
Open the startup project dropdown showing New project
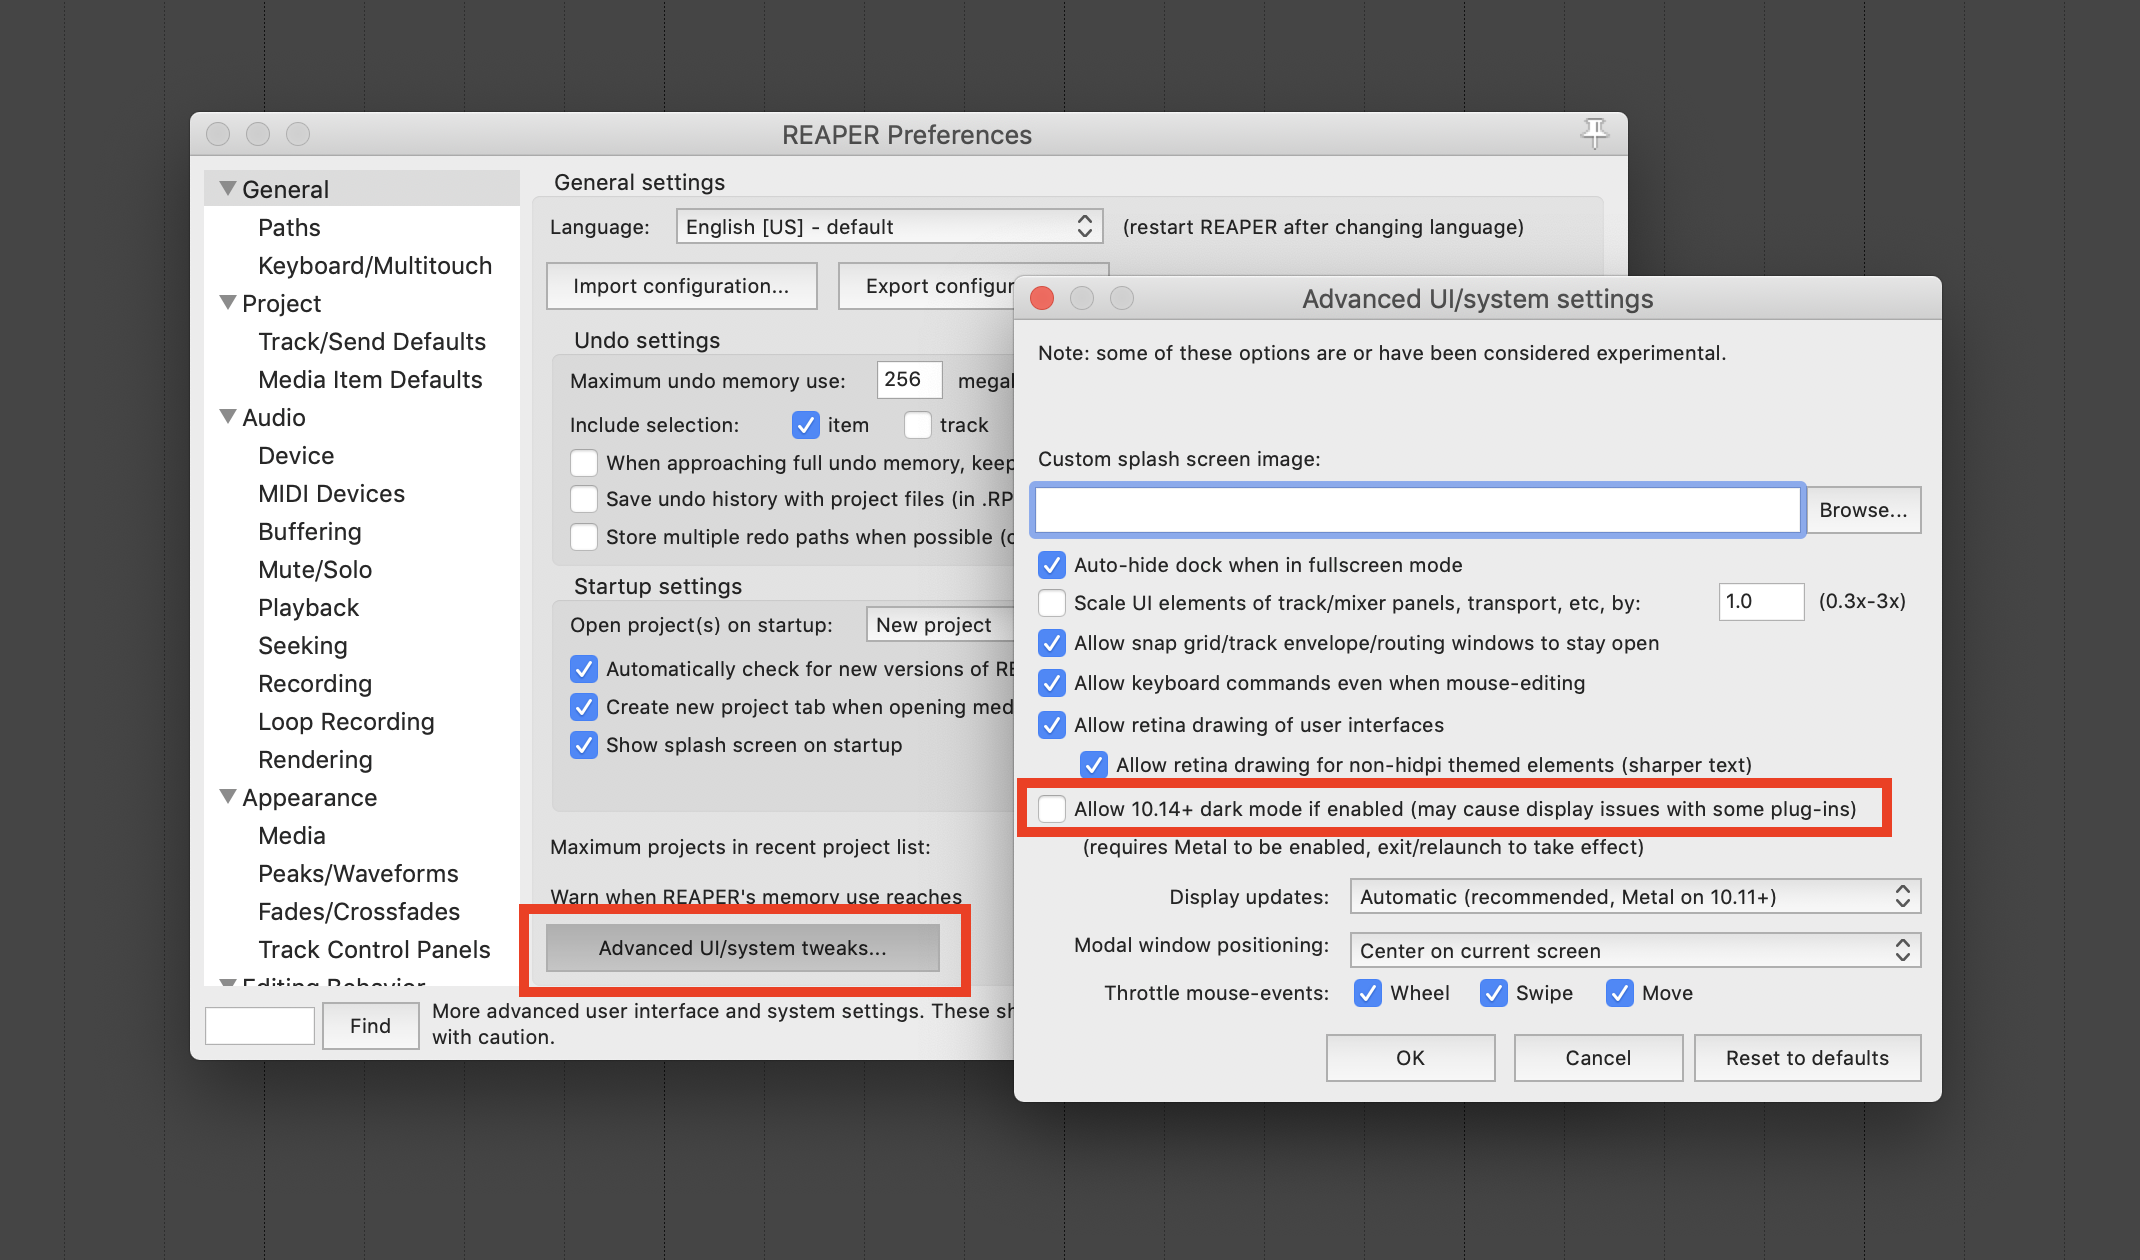tap(939, 625)
